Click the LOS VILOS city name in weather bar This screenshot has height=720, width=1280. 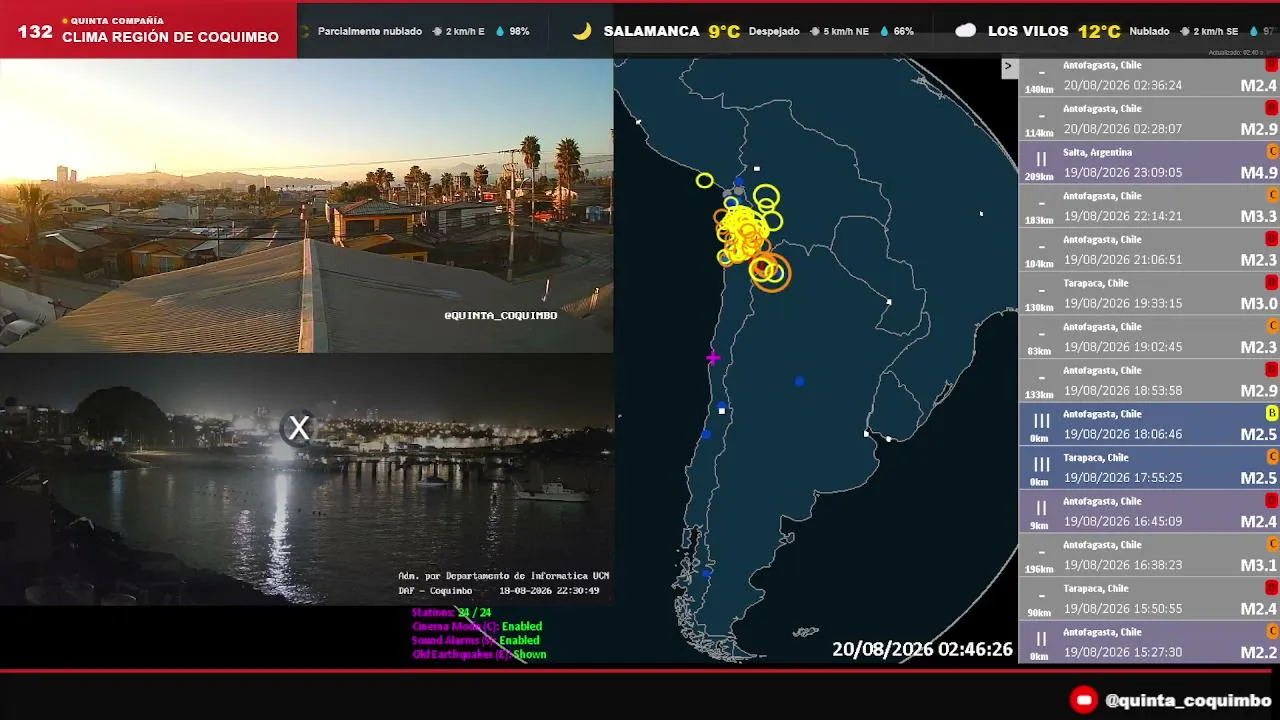click(x=1029, y=31)
